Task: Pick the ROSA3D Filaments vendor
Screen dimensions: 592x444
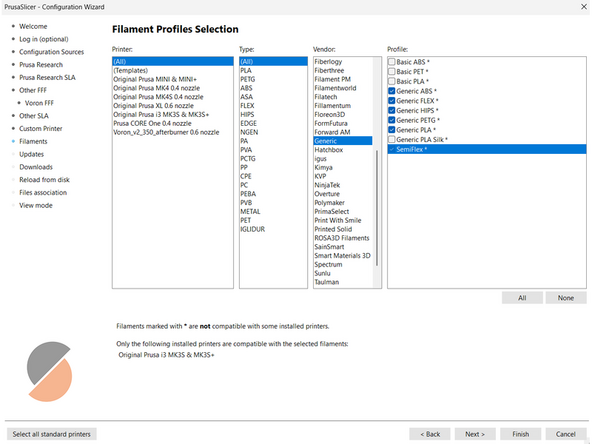Action: pos(343,238)
